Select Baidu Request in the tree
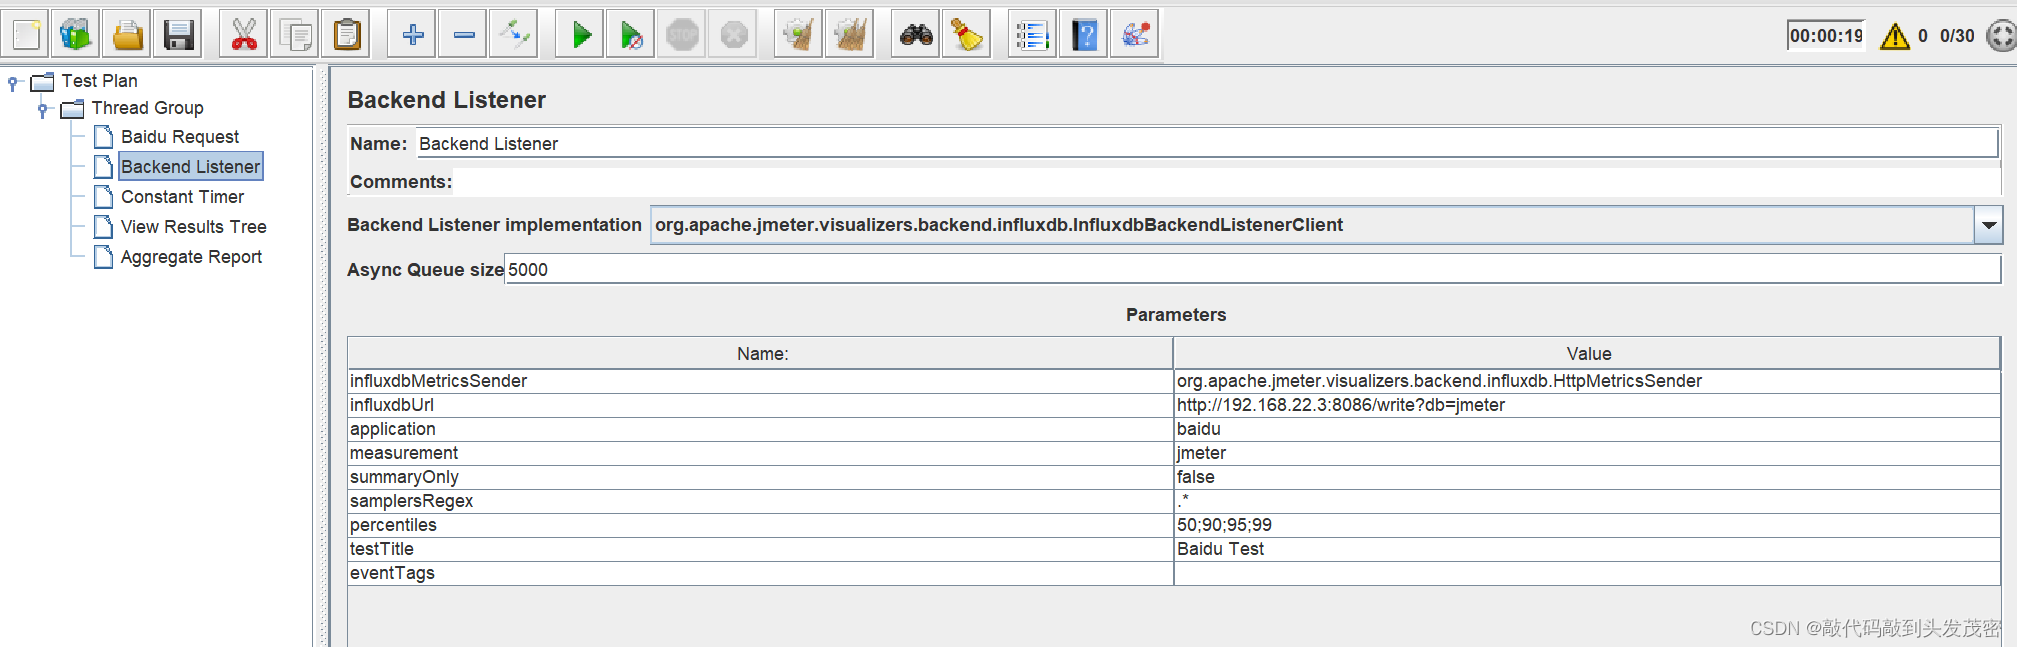2017x647 pixels. pyautogui.click(x=180, y=137)
